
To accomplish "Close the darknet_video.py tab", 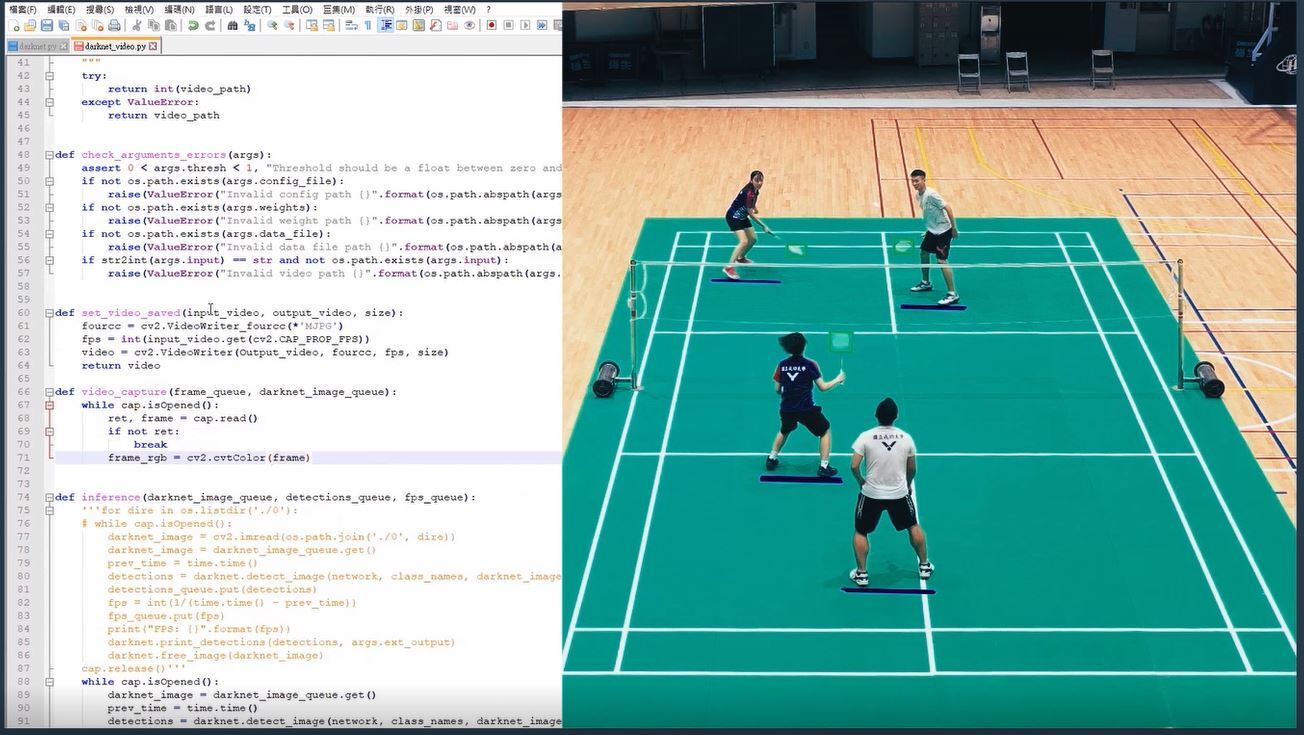I will (153, 46).
